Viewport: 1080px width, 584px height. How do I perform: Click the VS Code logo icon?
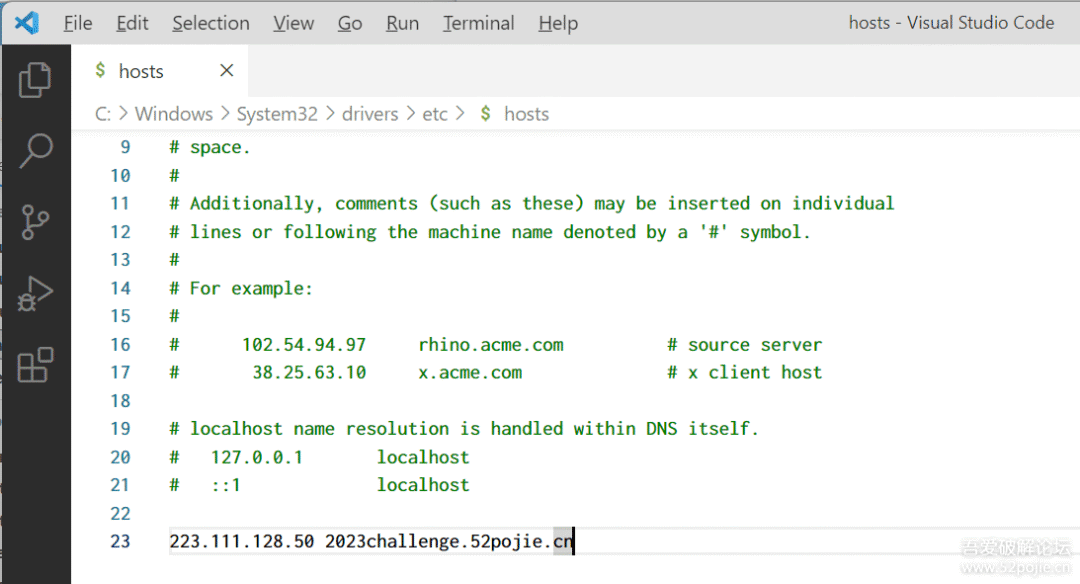[x=27, y=23]
